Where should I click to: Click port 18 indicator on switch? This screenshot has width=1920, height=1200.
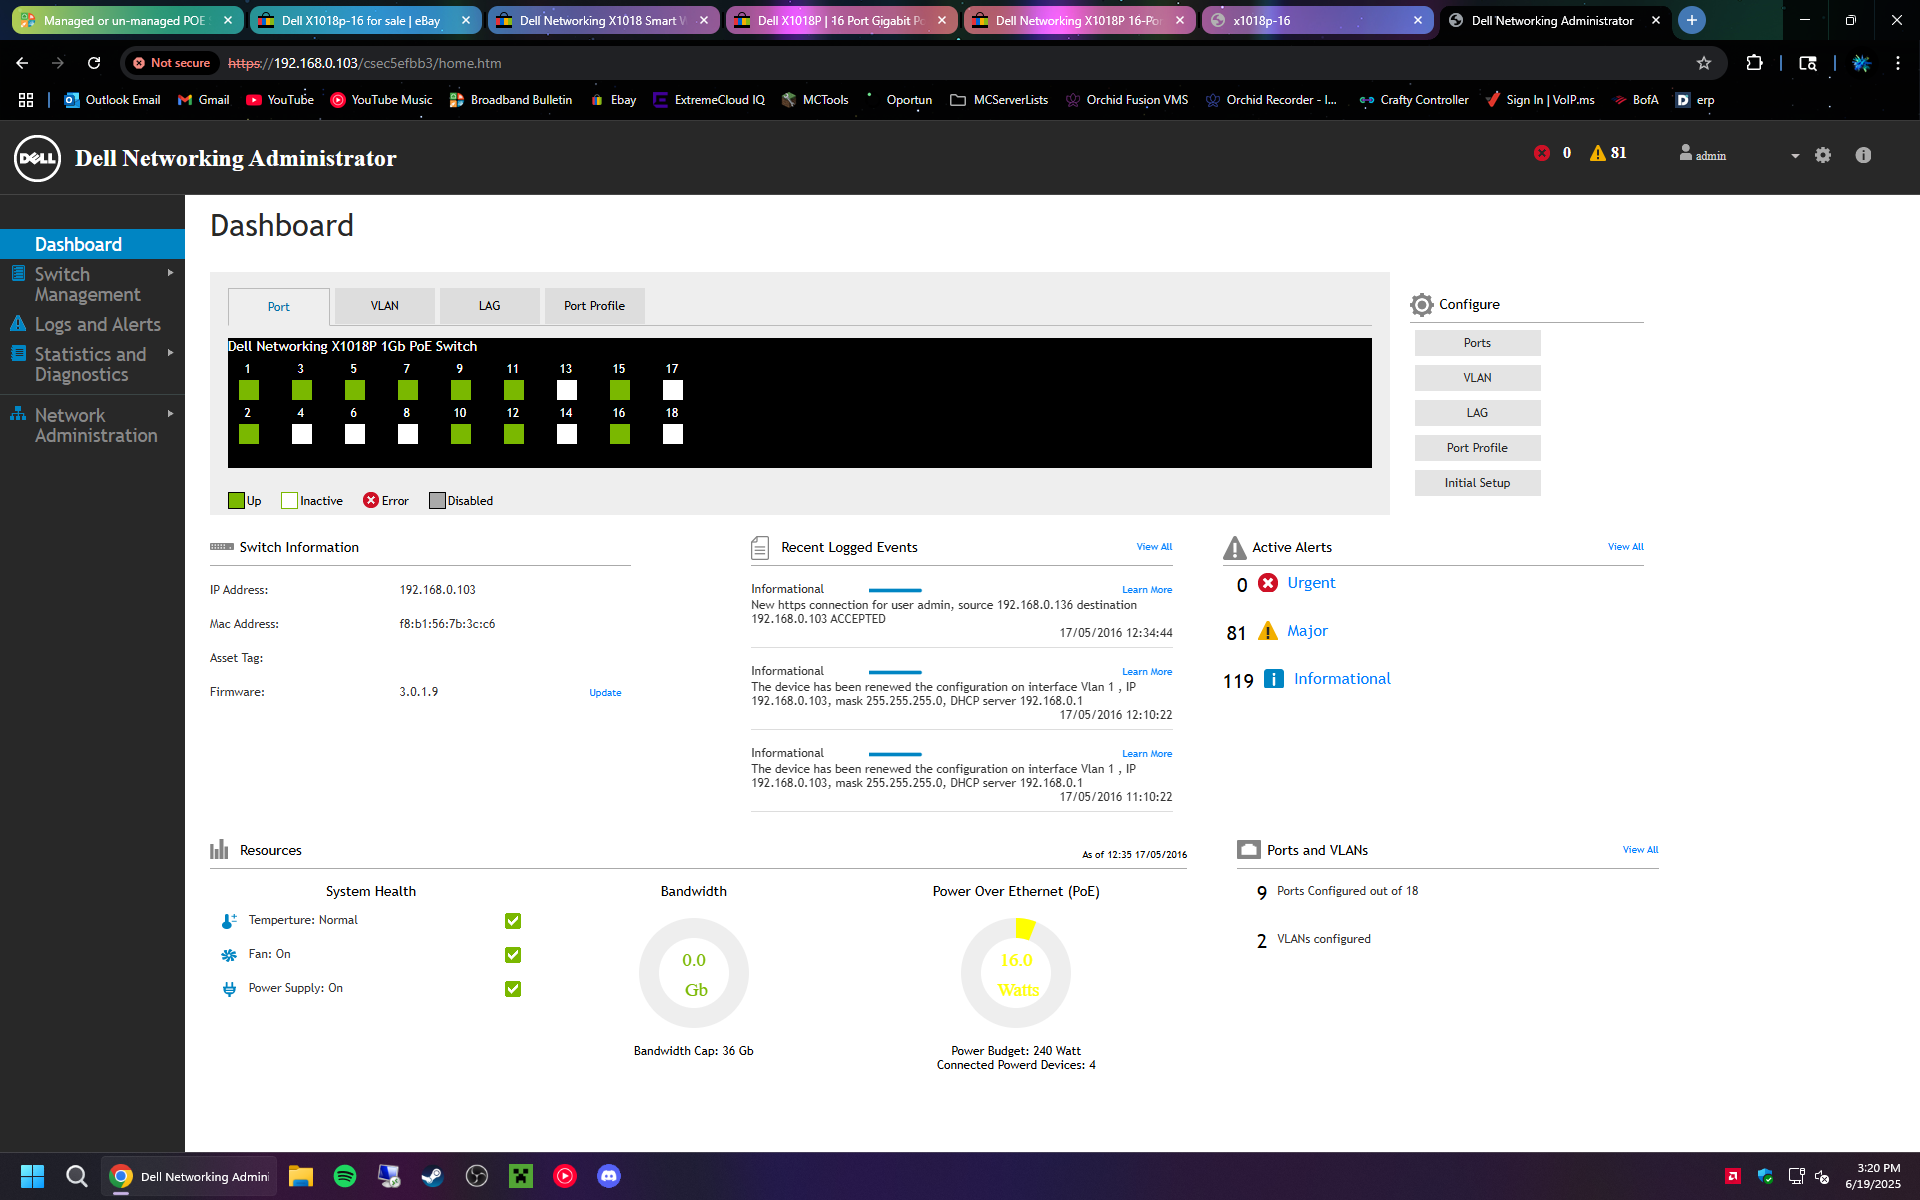(x=673, y=434)
